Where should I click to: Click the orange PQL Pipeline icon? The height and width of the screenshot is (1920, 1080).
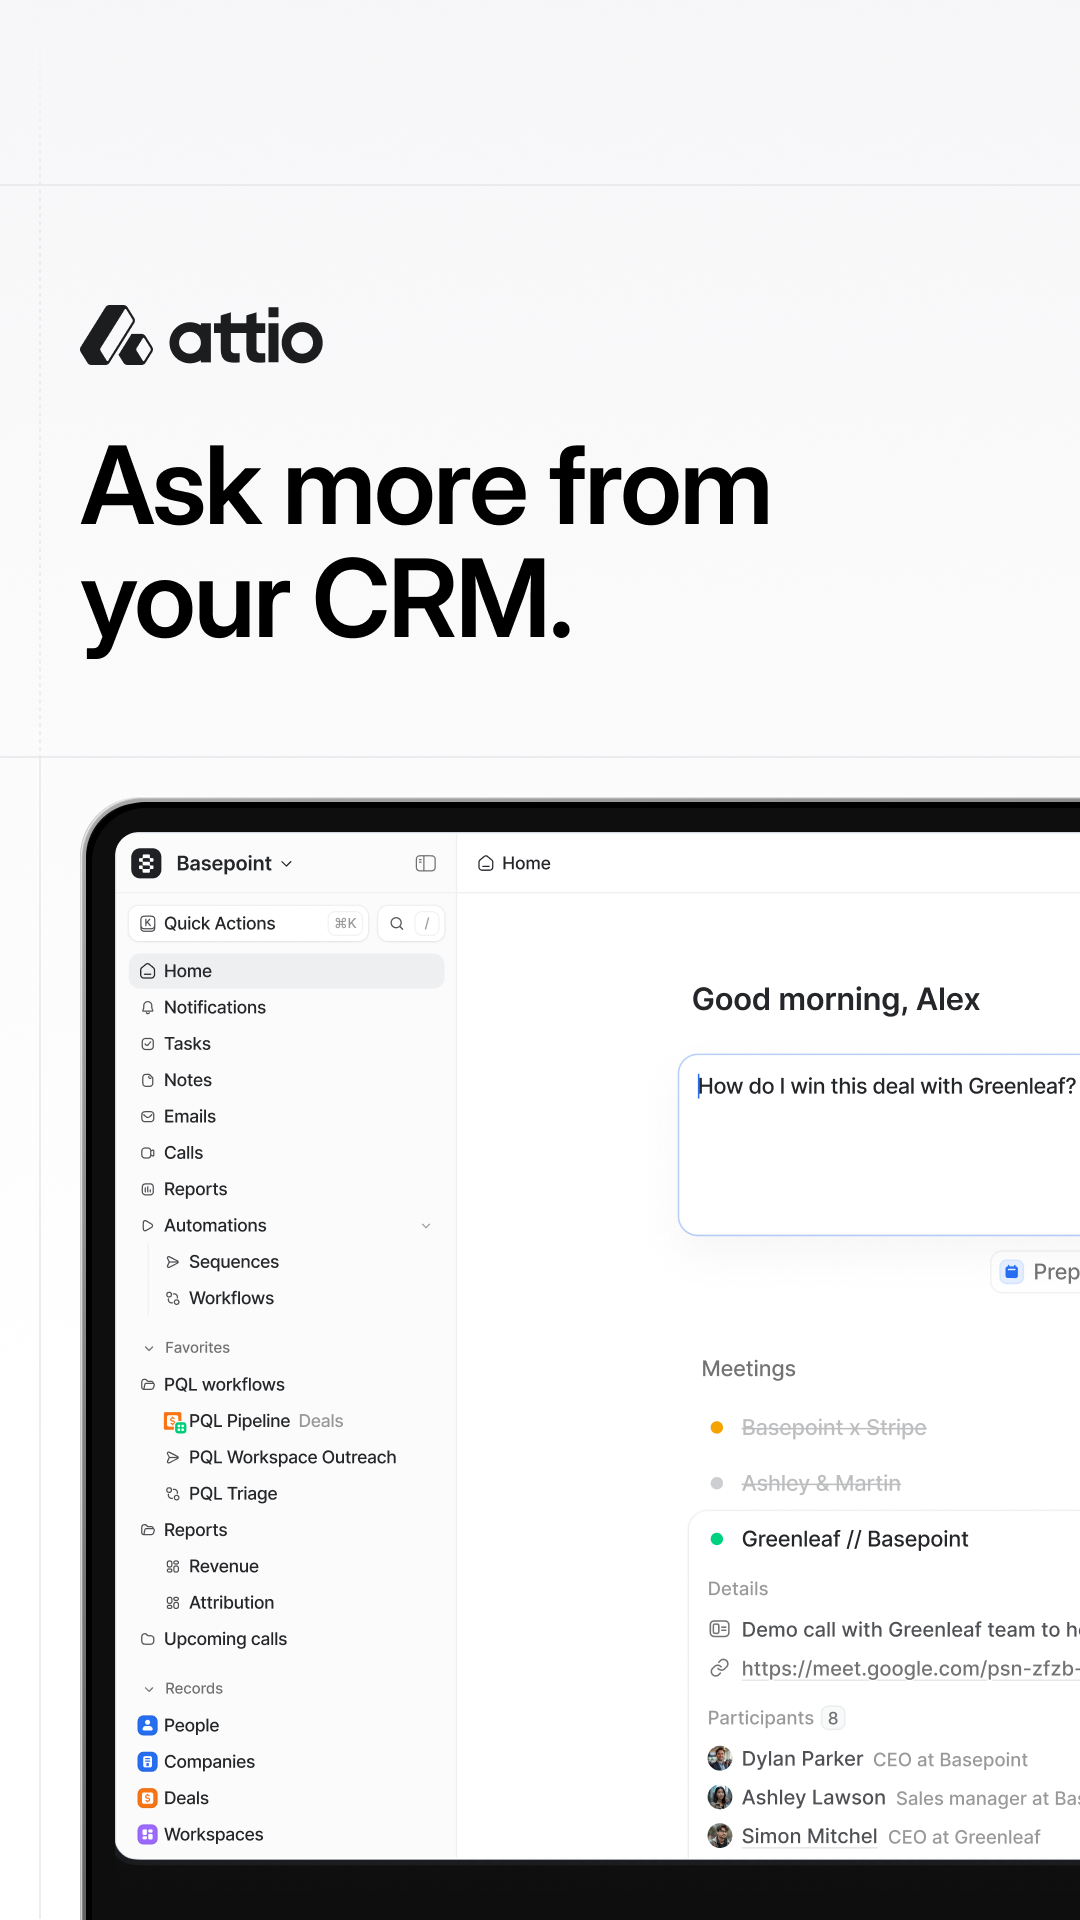click(174, 1421)
